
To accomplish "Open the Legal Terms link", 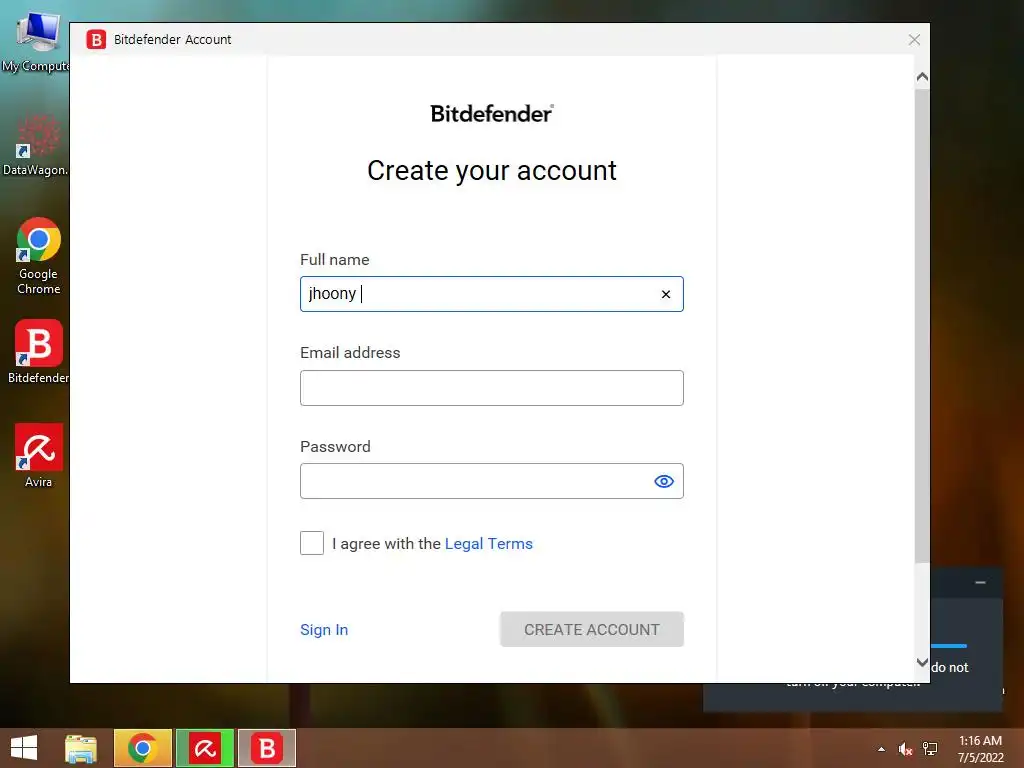I will [x=488, y=543].
